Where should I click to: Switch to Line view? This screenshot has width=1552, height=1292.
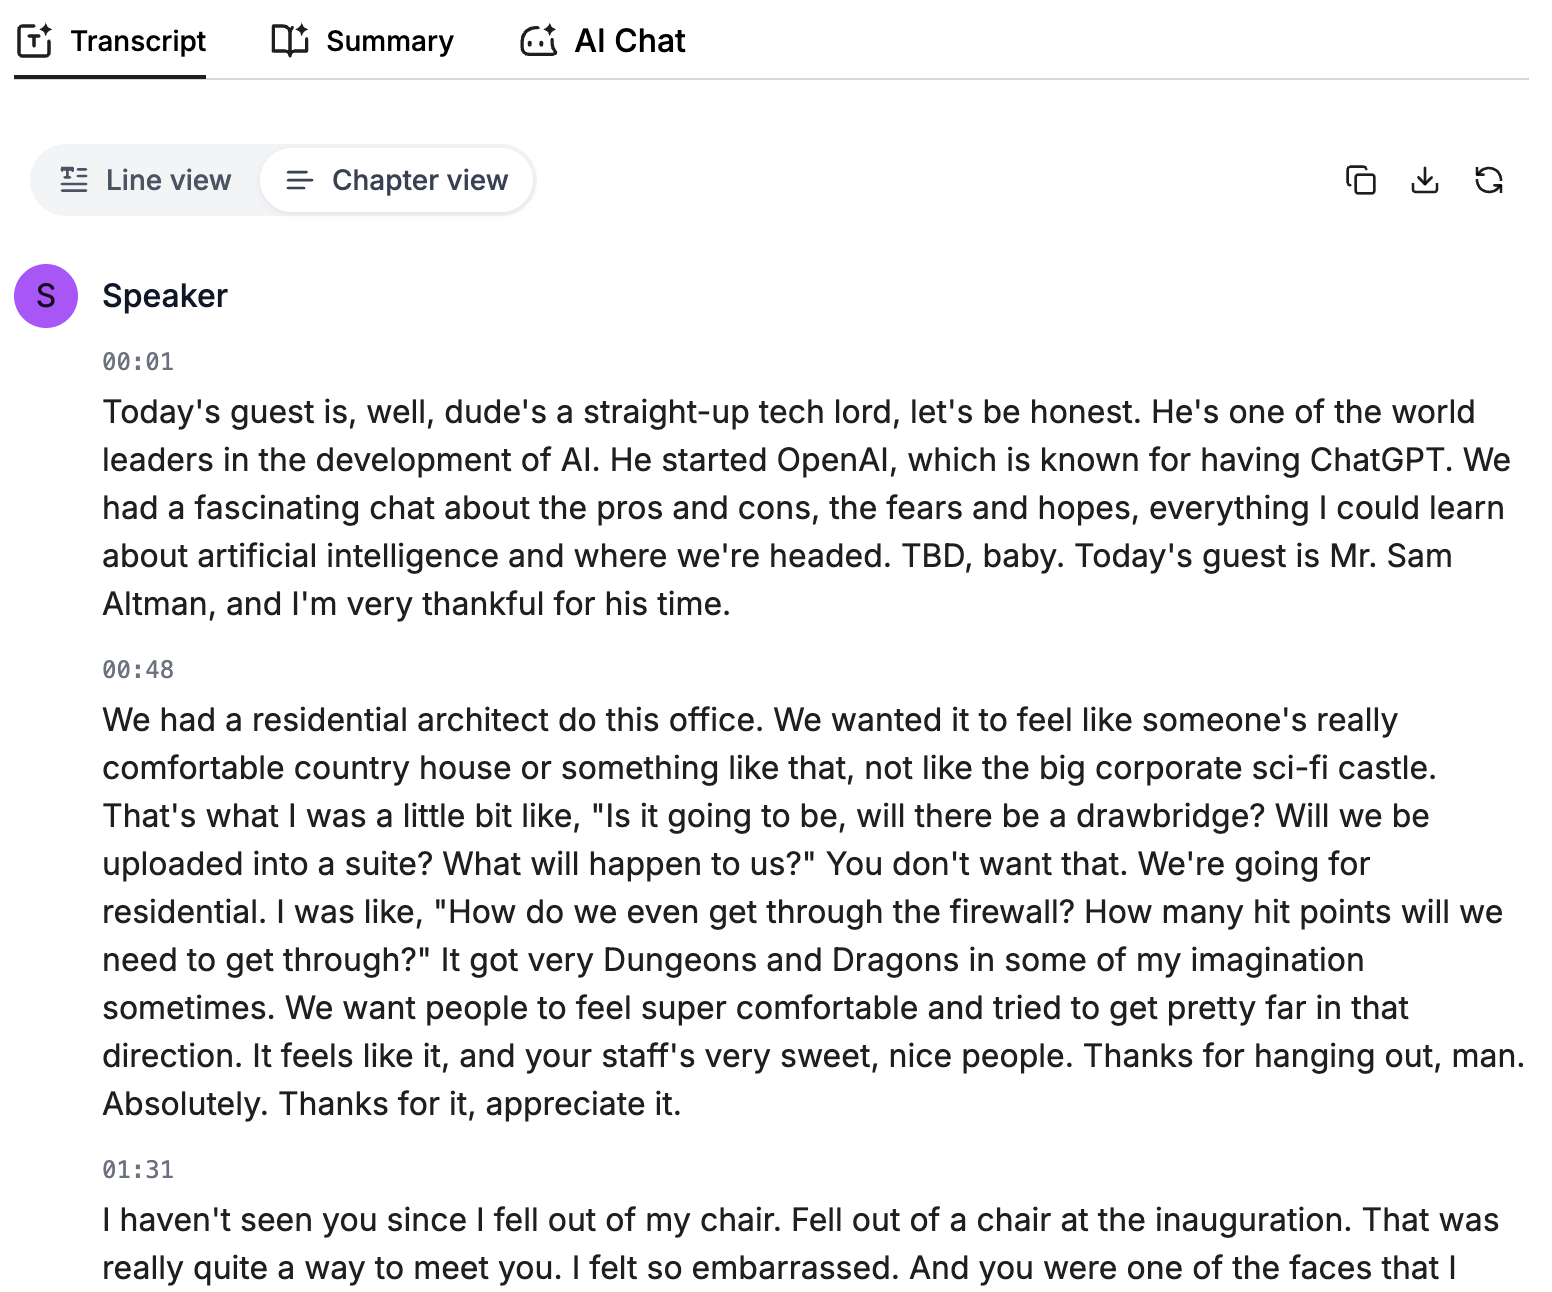[x=146, y=180]
